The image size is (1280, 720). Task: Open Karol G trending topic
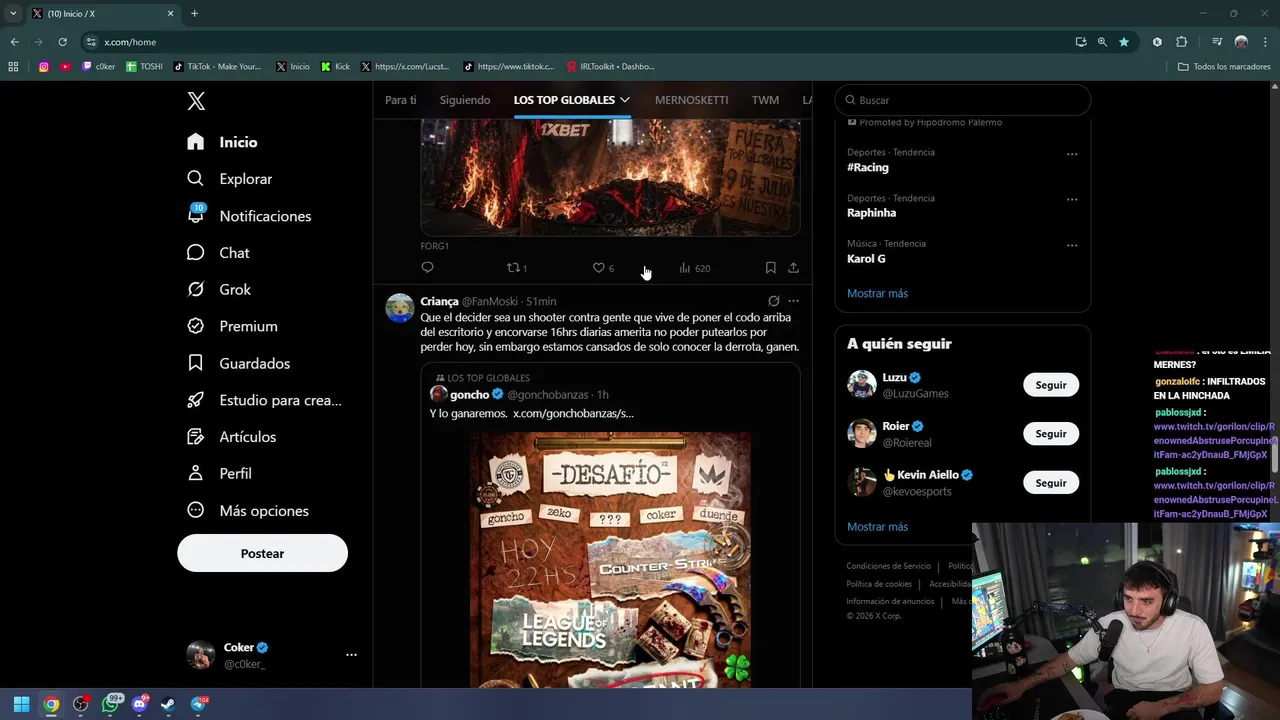pos(866,259)
